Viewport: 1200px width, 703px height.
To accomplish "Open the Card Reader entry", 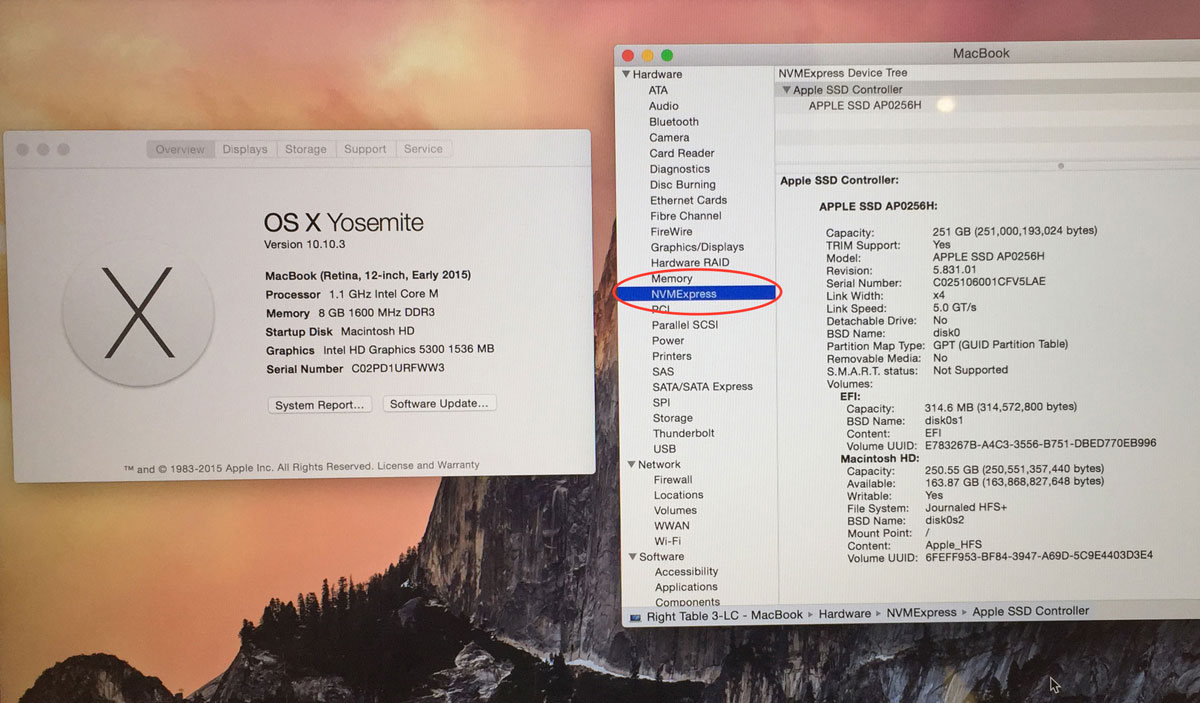I will 682,153.
